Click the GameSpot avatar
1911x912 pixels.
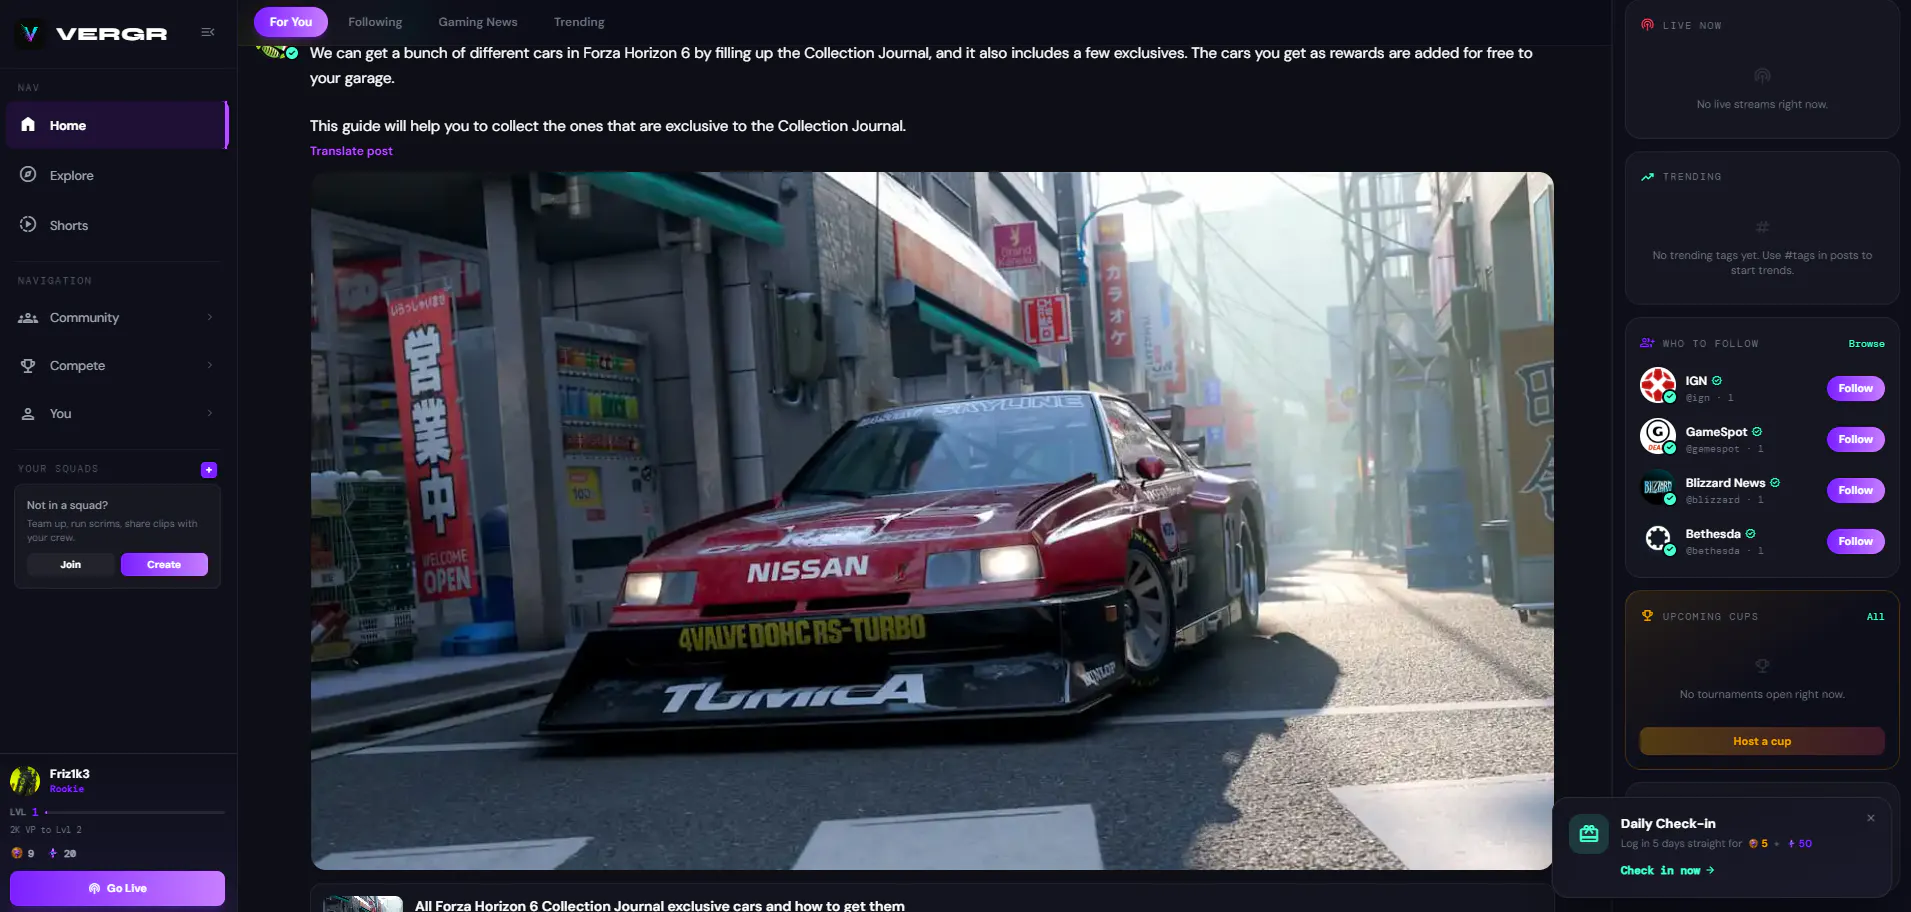coord(1658,437)
